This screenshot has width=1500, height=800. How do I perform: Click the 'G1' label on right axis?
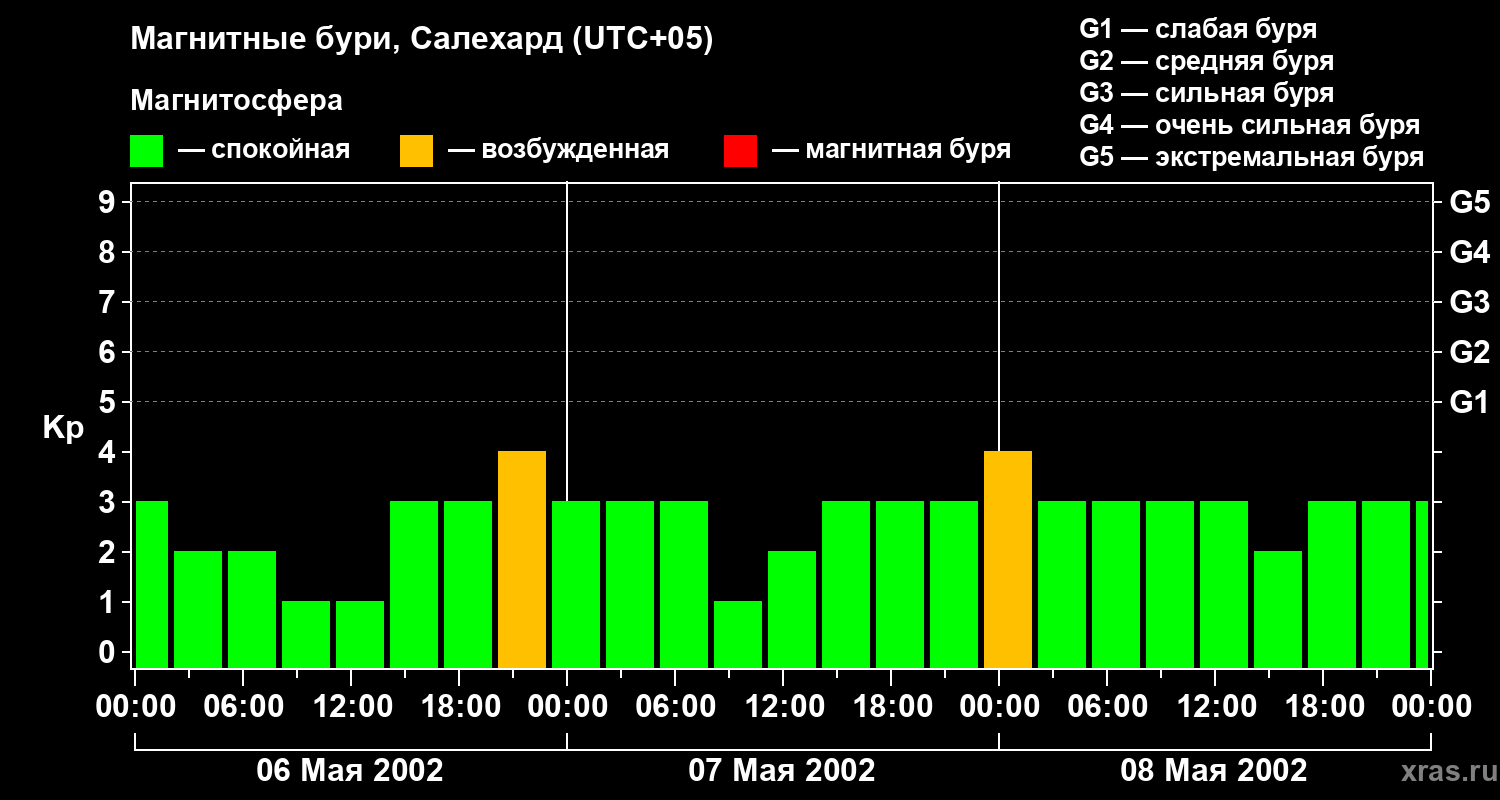[x=1470, y=402]
